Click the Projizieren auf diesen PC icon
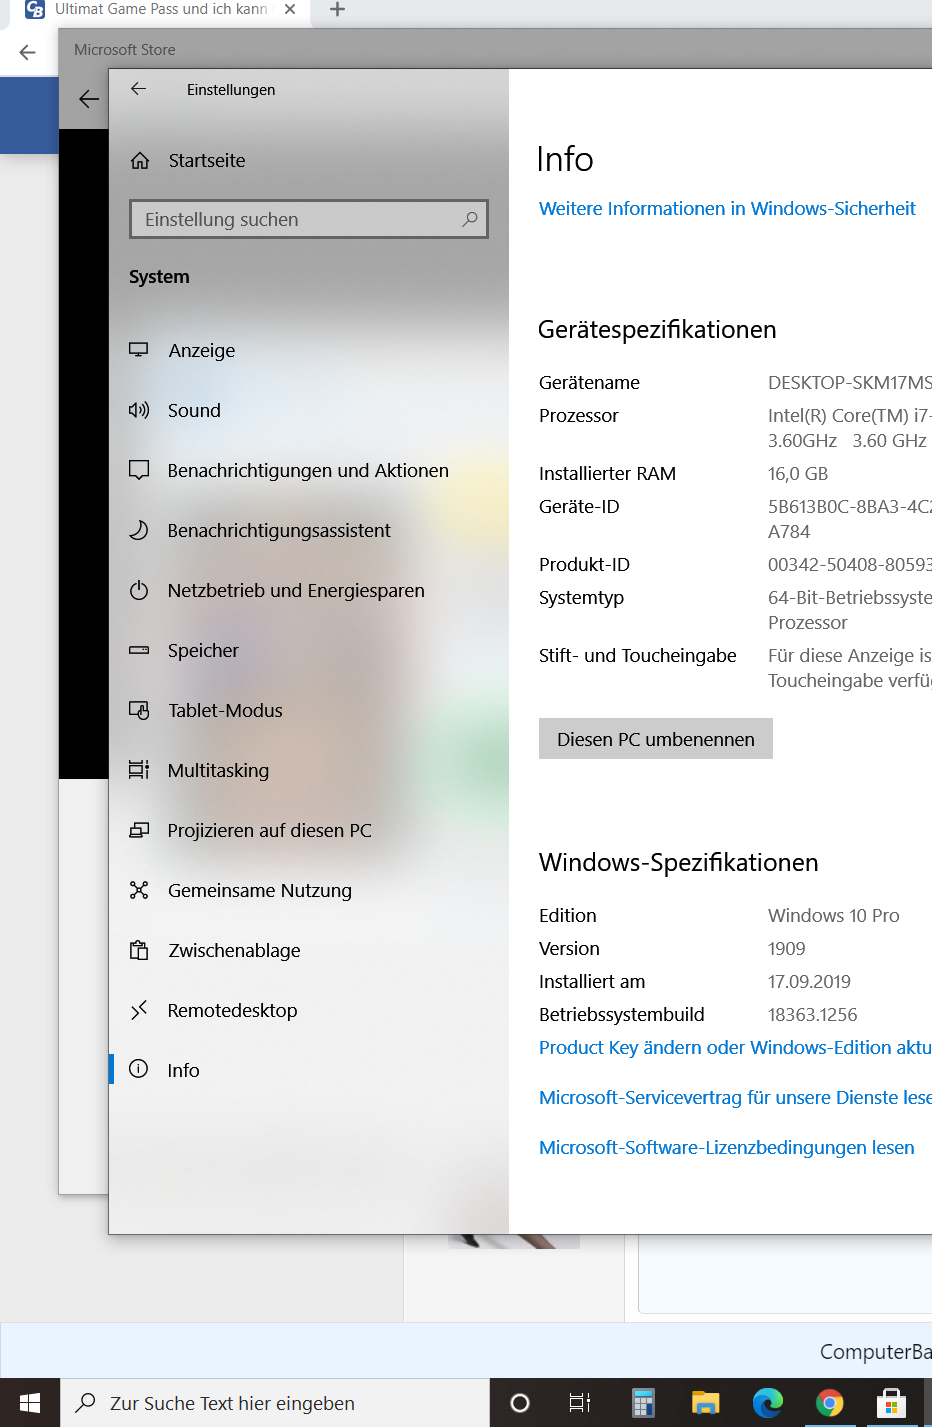This screenshot has height=1427, width=932. point(139,830)
